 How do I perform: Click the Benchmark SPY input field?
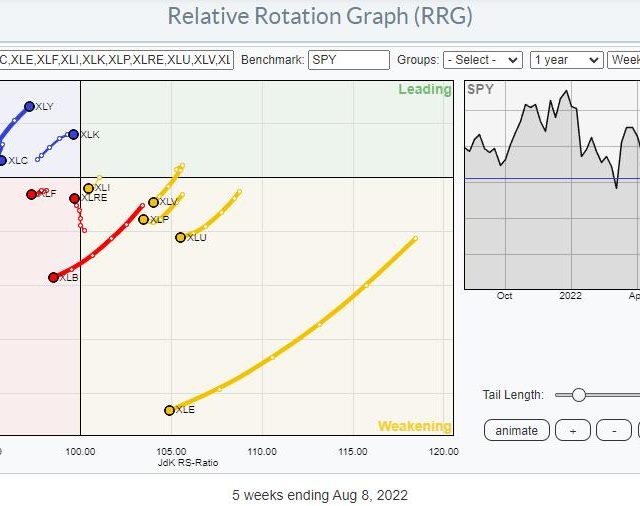(348, 60)
